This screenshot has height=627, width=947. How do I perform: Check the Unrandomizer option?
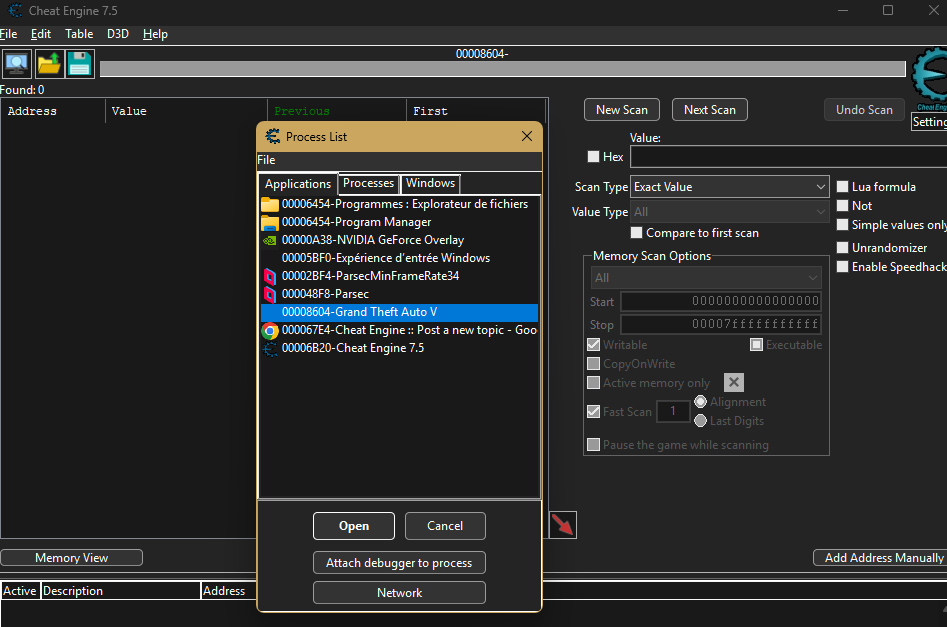click(x=843, y=248)
